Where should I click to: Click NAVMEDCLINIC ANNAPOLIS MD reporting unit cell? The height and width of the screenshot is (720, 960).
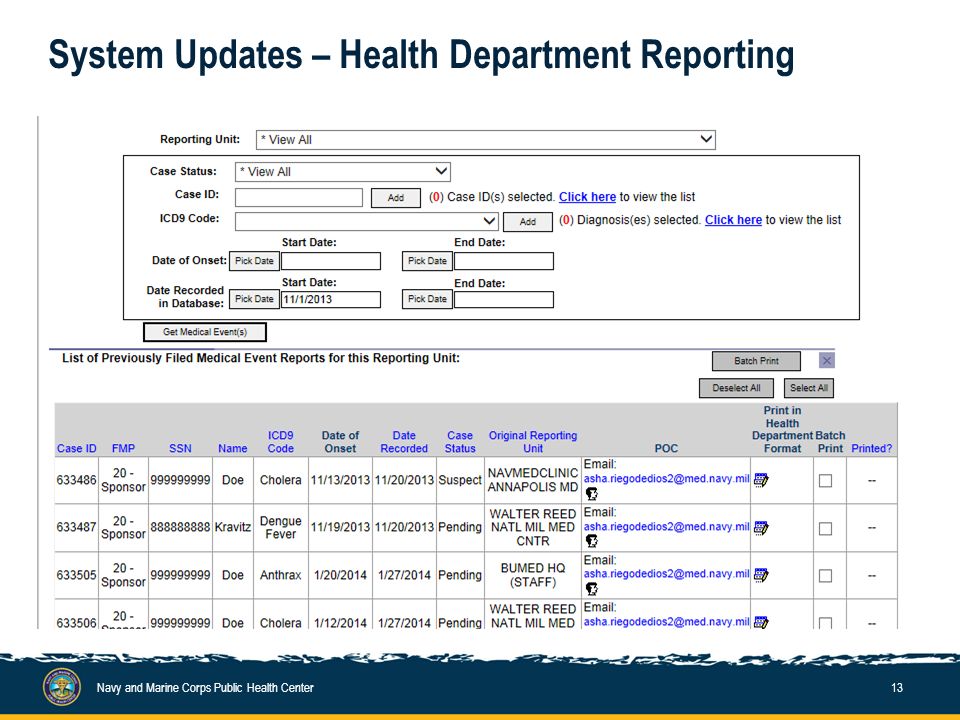(533, 480)
